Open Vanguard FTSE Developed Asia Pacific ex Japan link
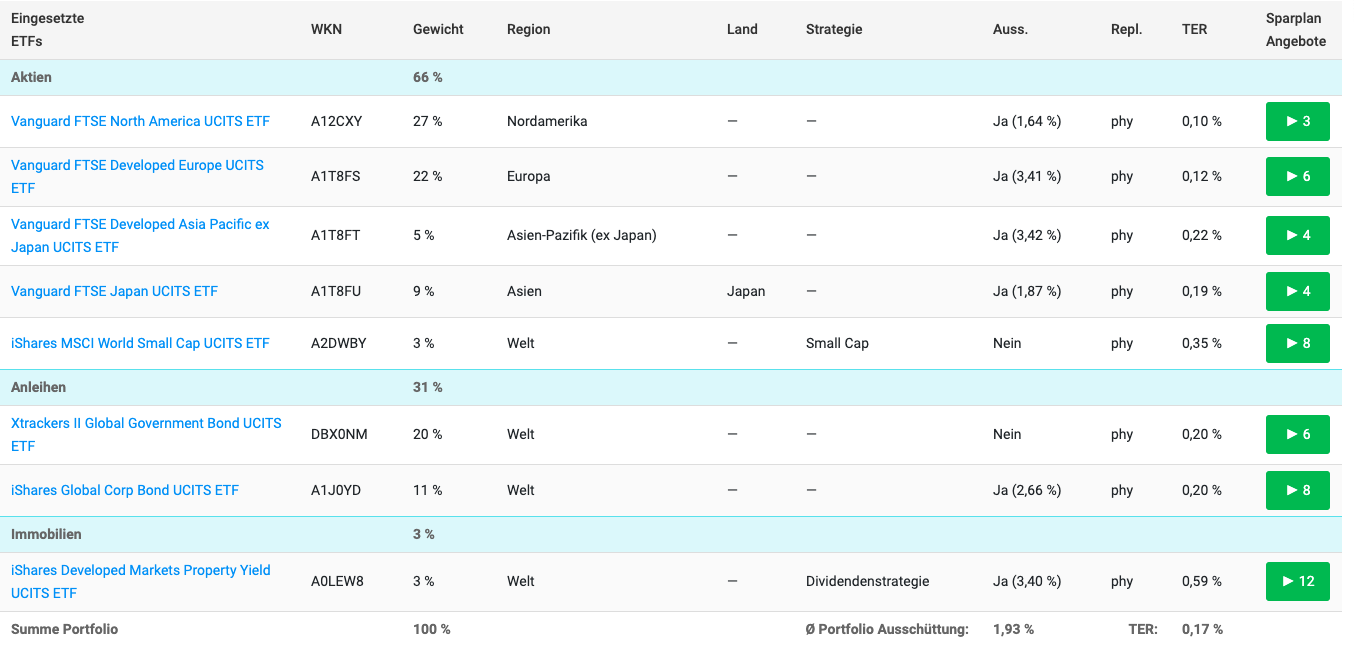Image resolution: width=1354 pixels, height=645 pixels. [x=140, y=225]
